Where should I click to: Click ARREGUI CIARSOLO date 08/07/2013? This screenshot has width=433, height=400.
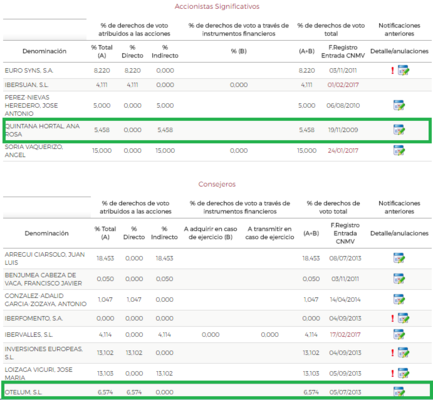point(345,258)
